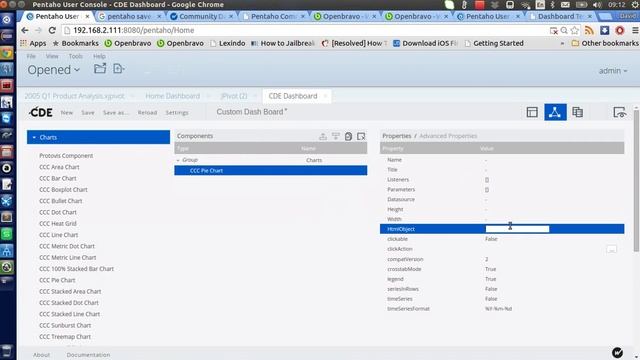The width and height of the screenshot is (640, 360).
Task: Open the Datasources panel icon
Action: click(578, 112)
